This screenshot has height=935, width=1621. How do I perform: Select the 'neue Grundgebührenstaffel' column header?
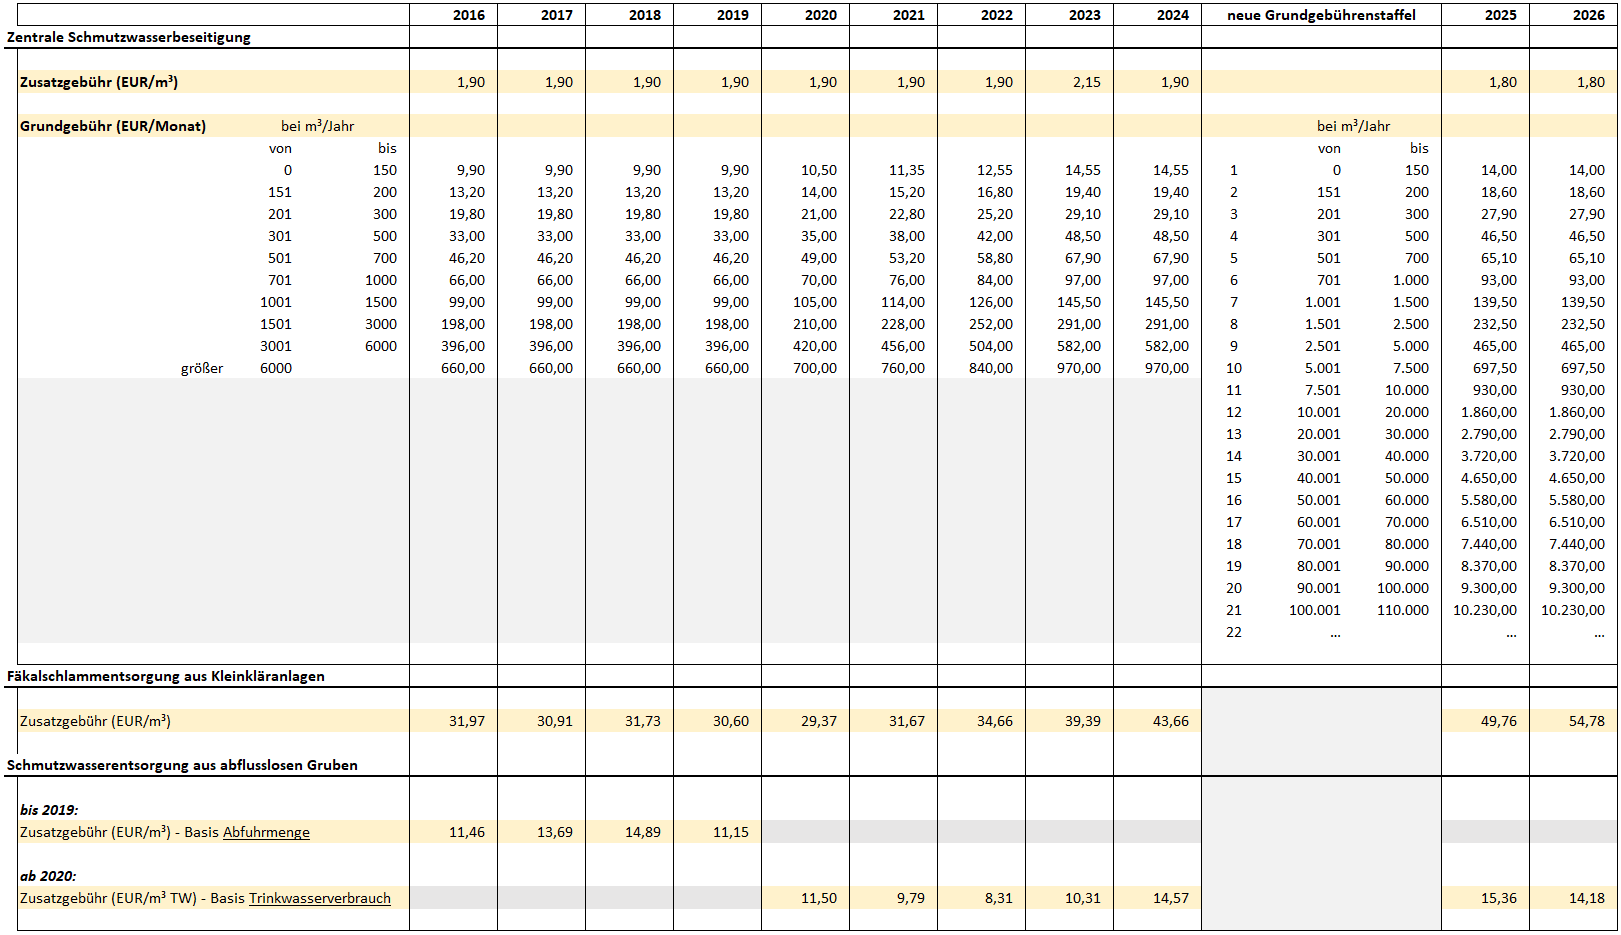(x=1321, y=15)
